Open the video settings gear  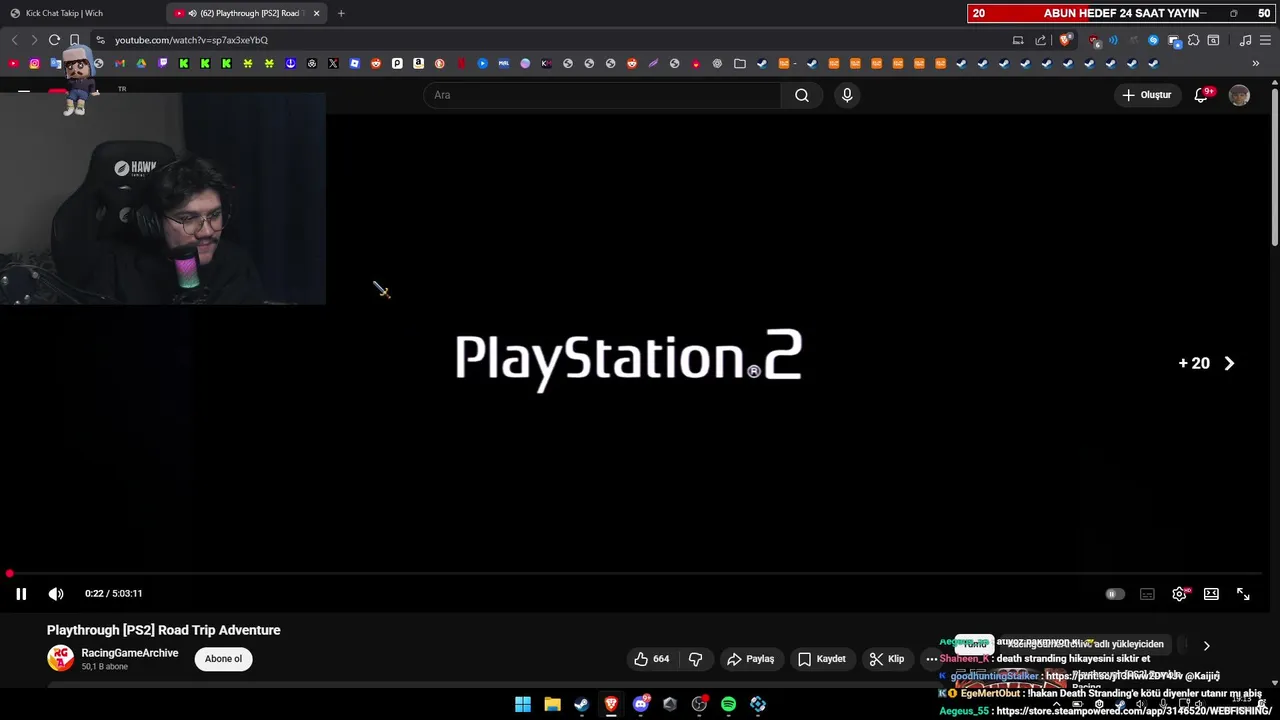(x=1179, y=594)
